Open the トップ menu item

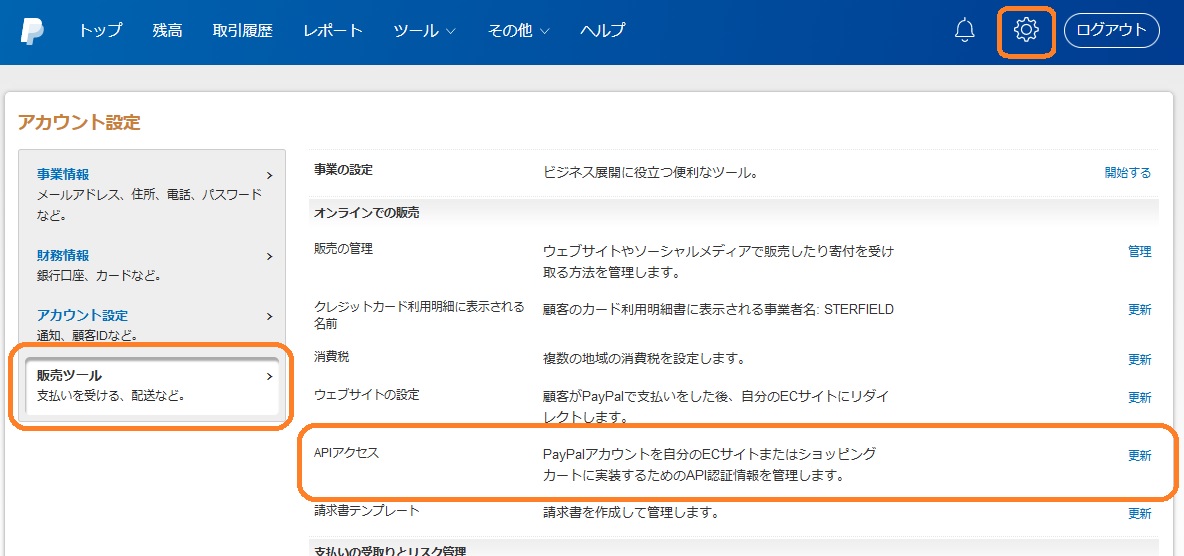pyautogui.click(x=100, y=31)
